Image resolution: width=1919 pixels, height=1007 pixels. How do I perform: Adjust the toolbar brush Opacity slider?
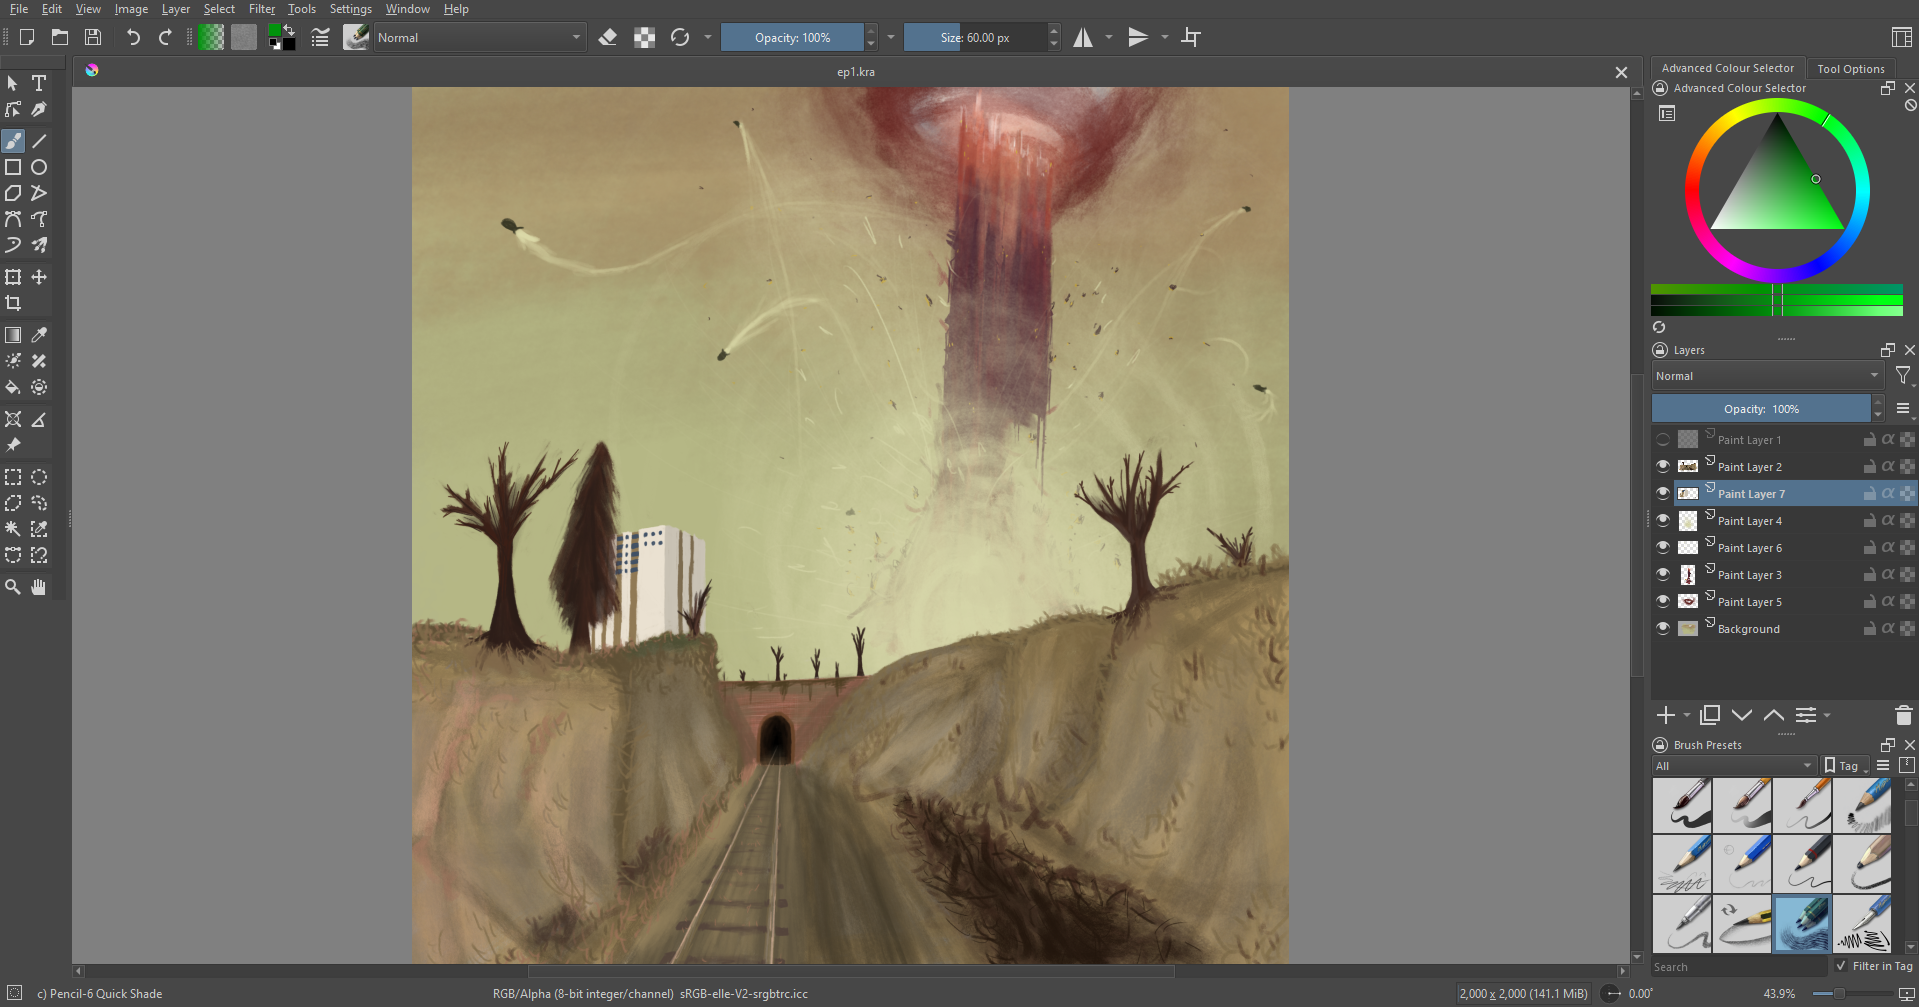tap(792, 37)
